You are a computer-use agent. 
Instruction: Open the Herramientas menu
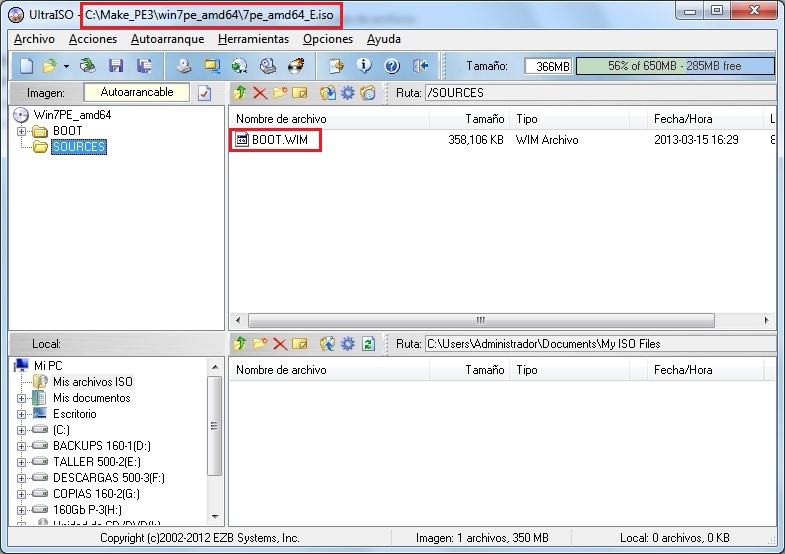tap(253, 39)
